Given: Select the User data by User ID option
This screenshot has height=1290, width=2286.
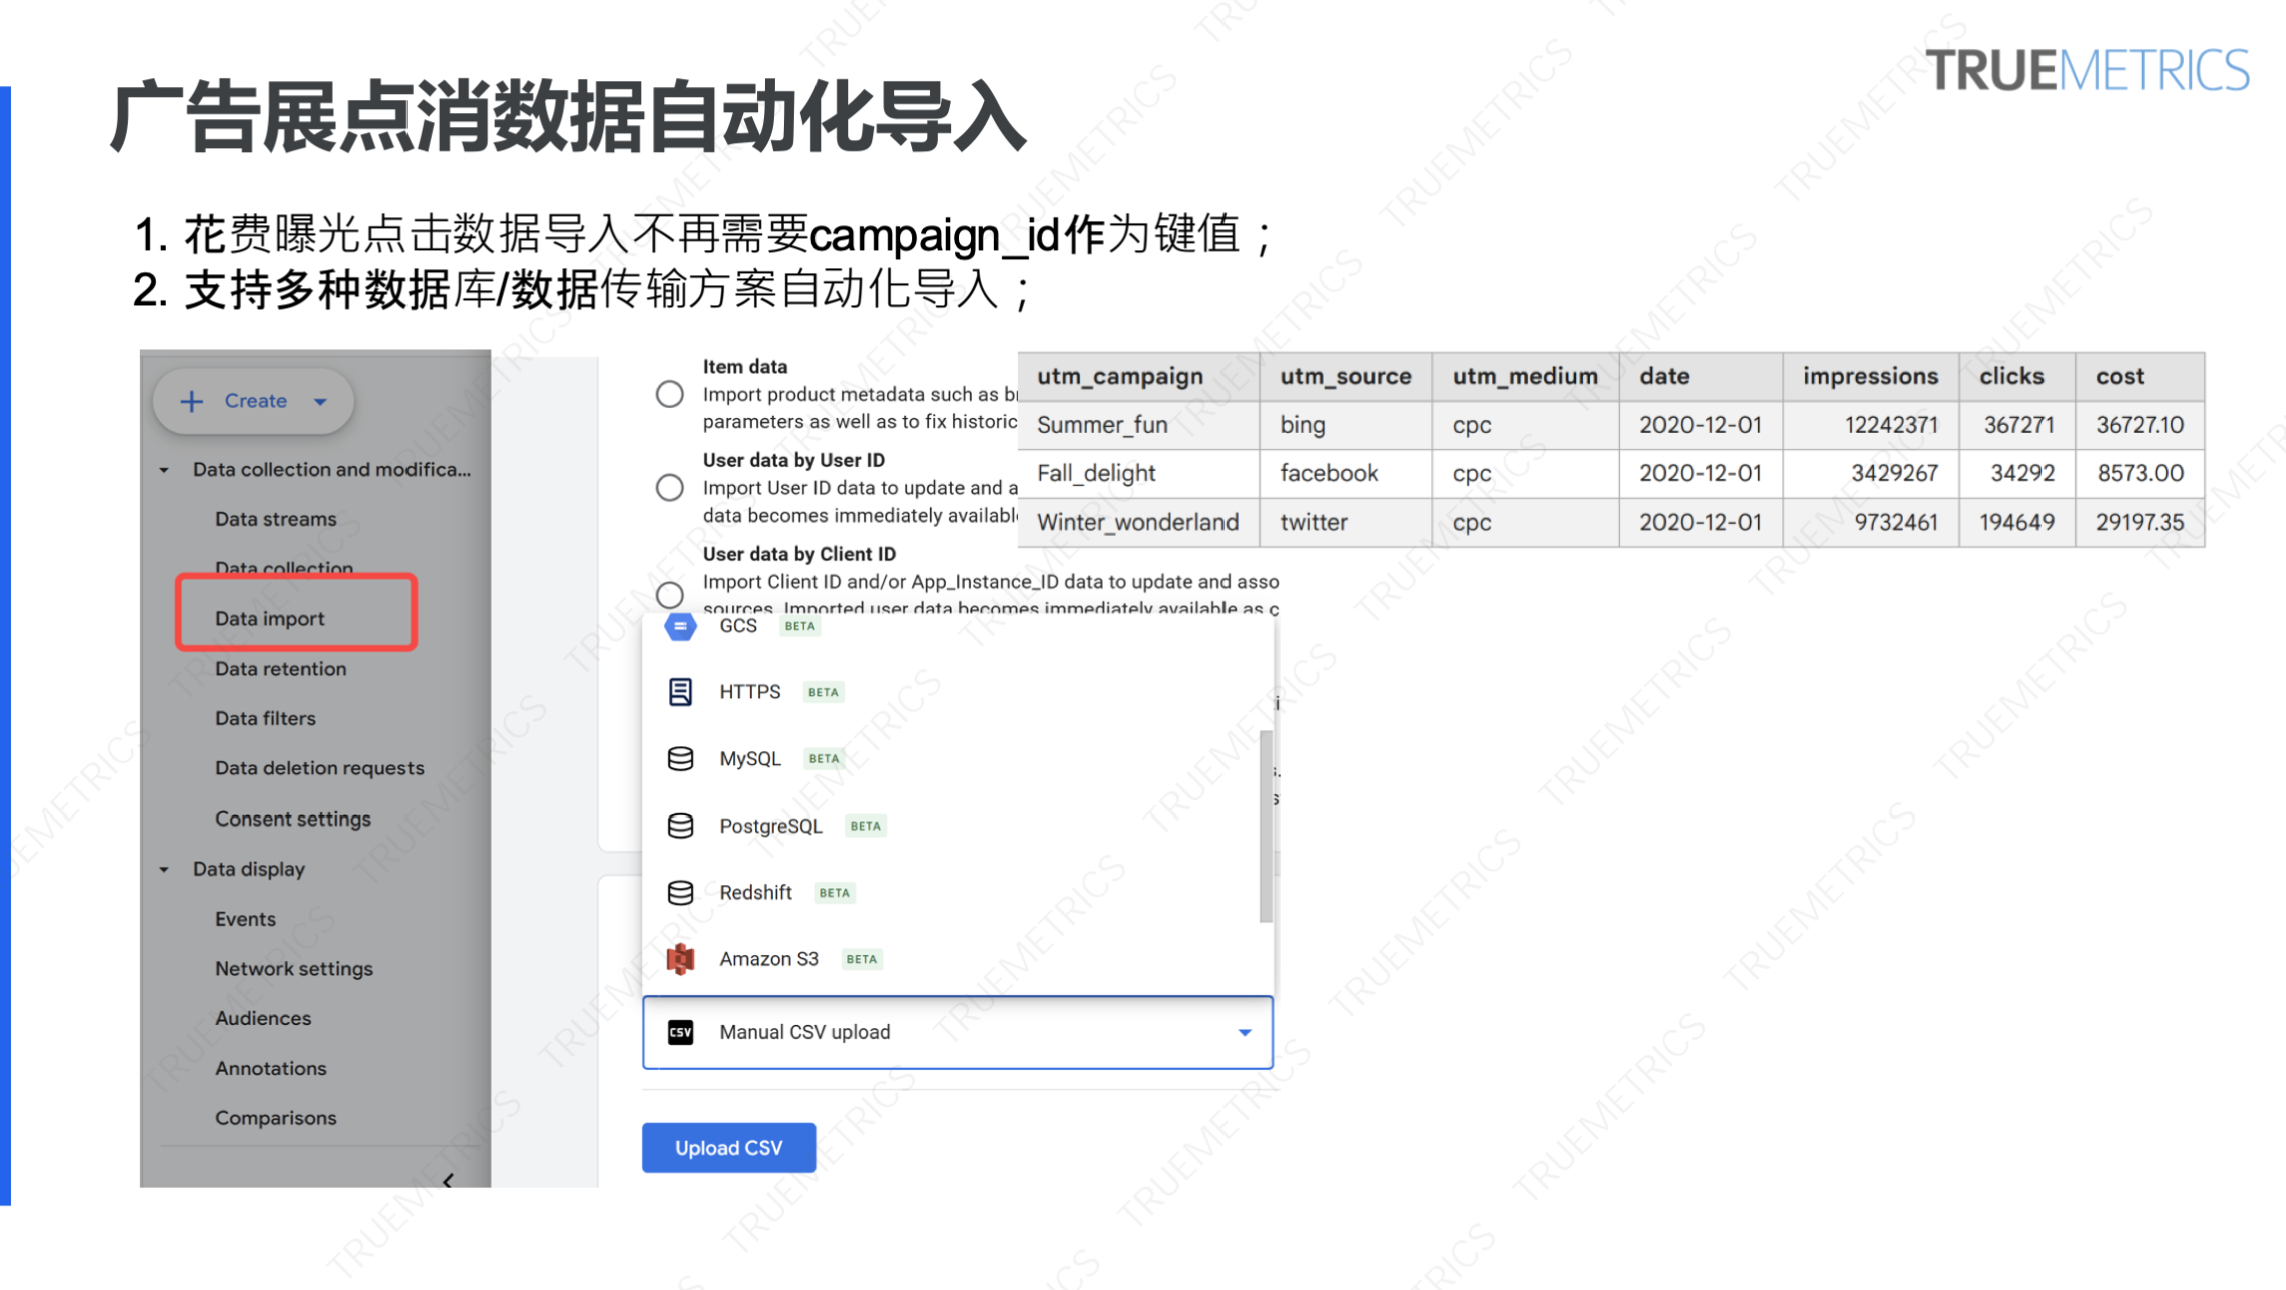Looking at the screenshot, I should pos(670,487).
